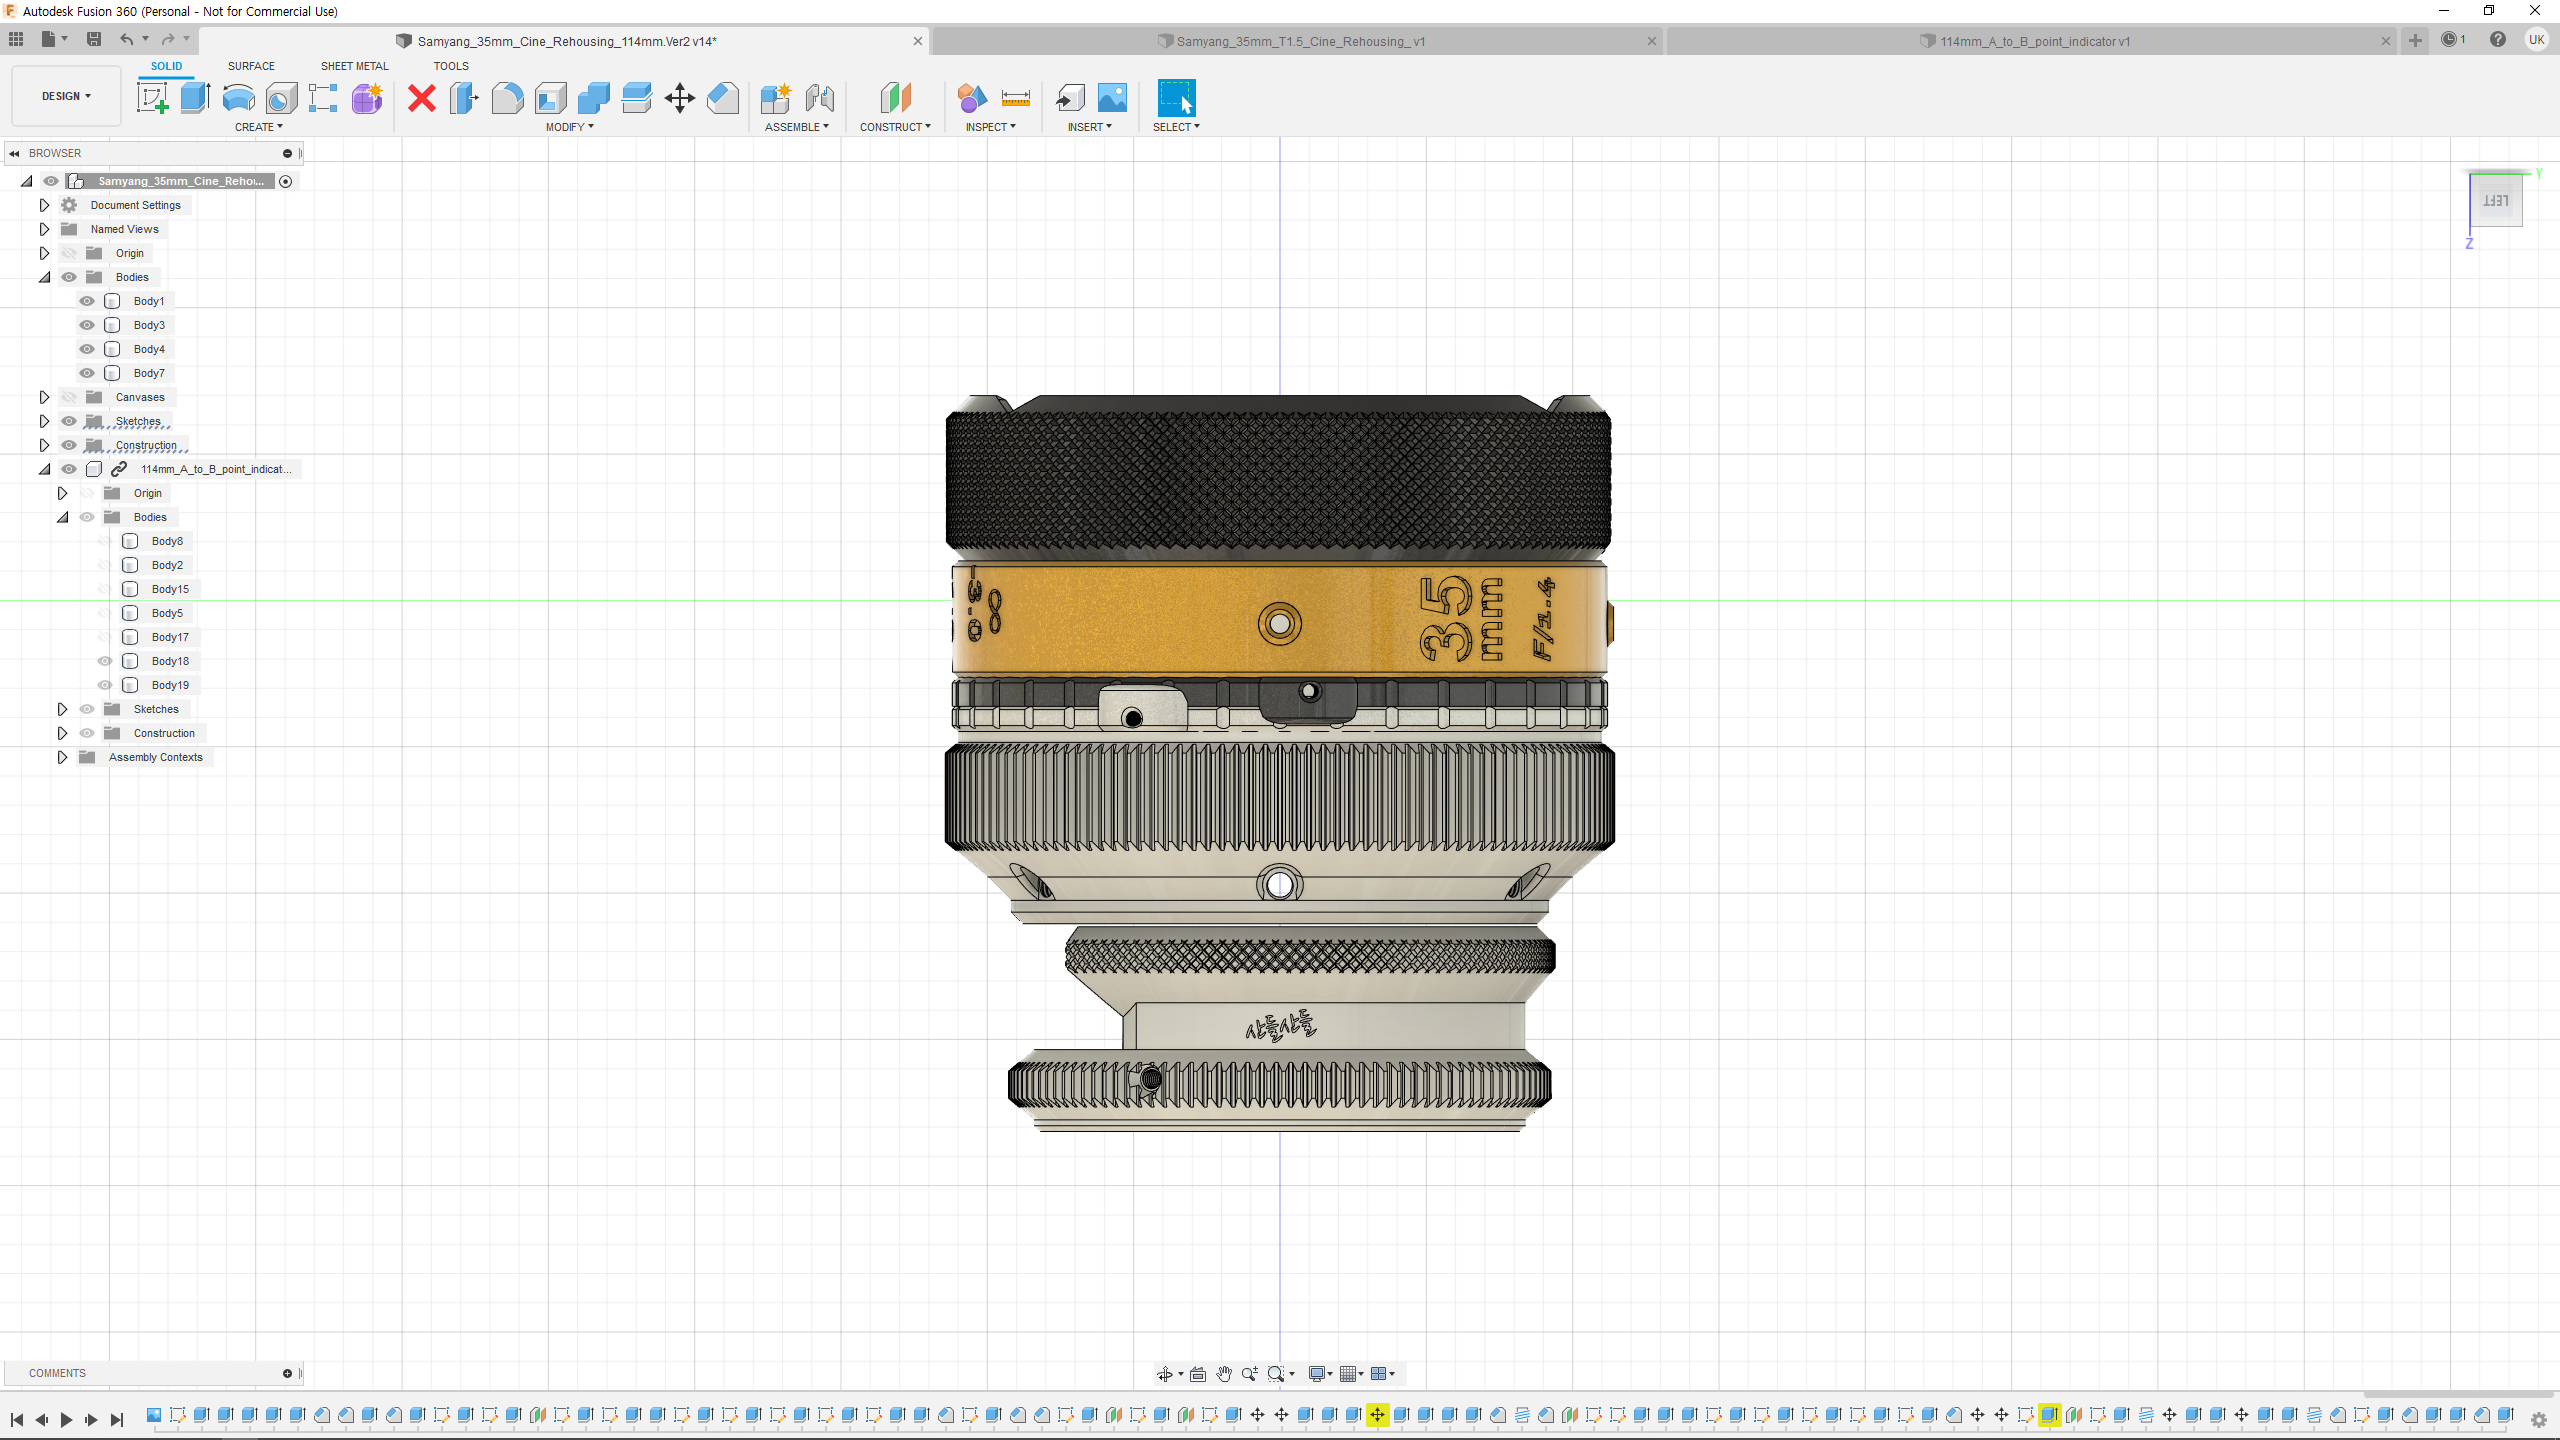Viewport: 2560px width, 1440px height.
Task: Toggle the Sketches folder visibility eye
Action: click(69, 421)
